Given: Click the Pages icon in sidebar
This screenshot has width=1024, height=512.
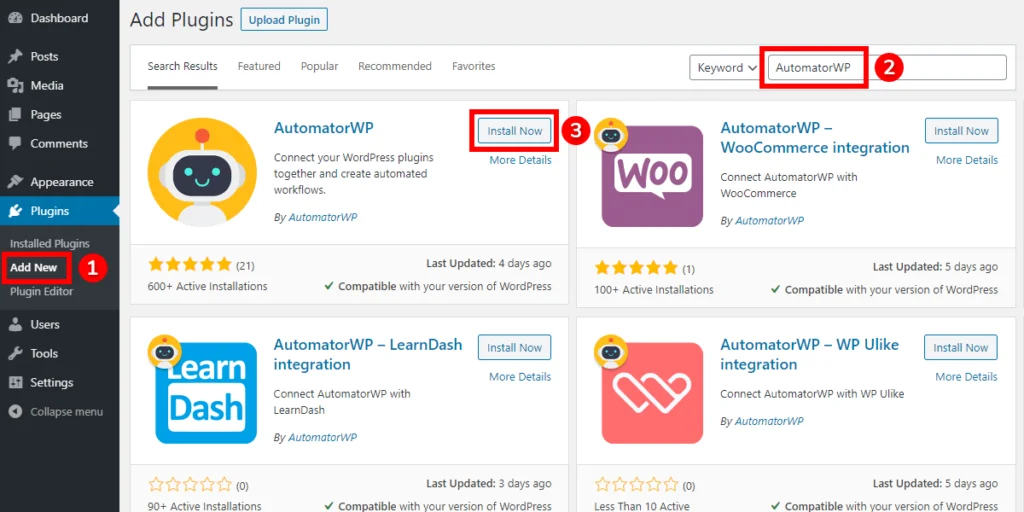Looking at the screenshot, I should (x=15, y=115).
